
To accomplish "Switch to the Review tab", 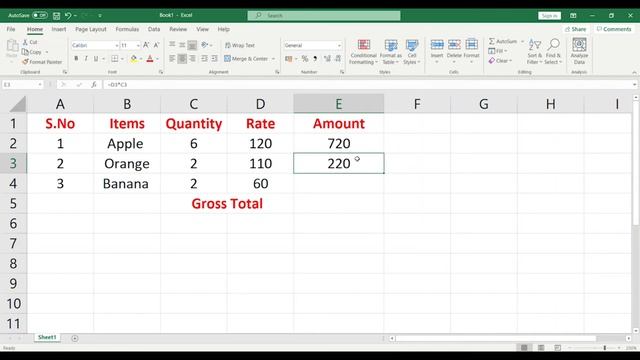I will (x=178, y=29).
